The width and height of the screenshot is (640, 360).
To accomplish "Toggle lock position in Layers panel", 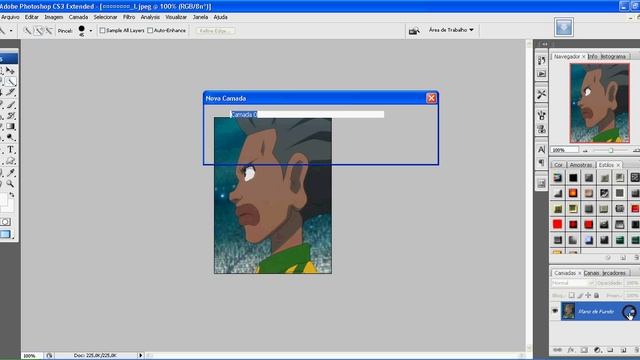I will 588,295.
